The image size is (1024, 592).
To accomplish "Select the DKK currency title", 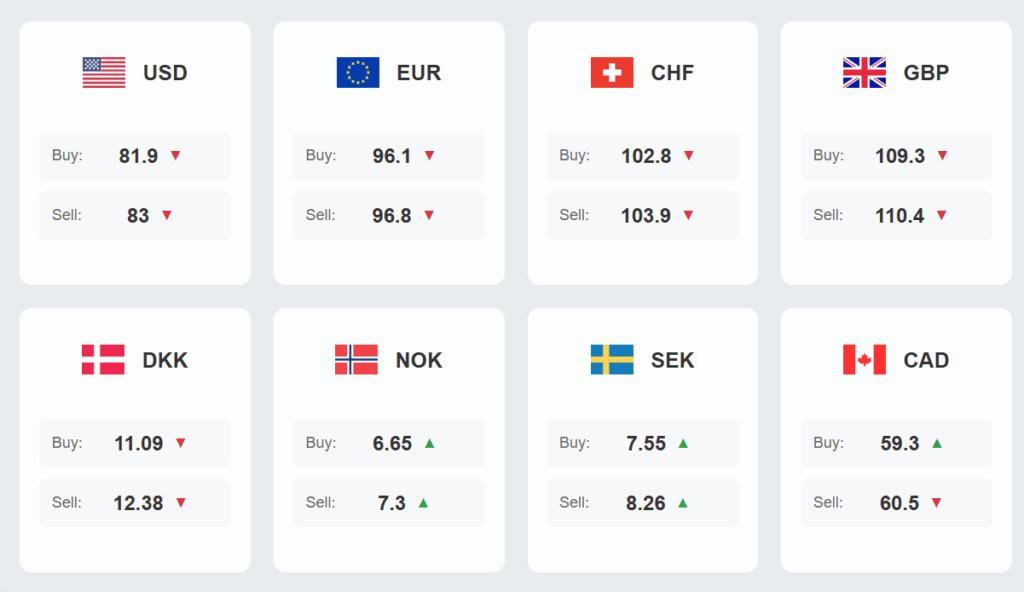I will (165, 360).
